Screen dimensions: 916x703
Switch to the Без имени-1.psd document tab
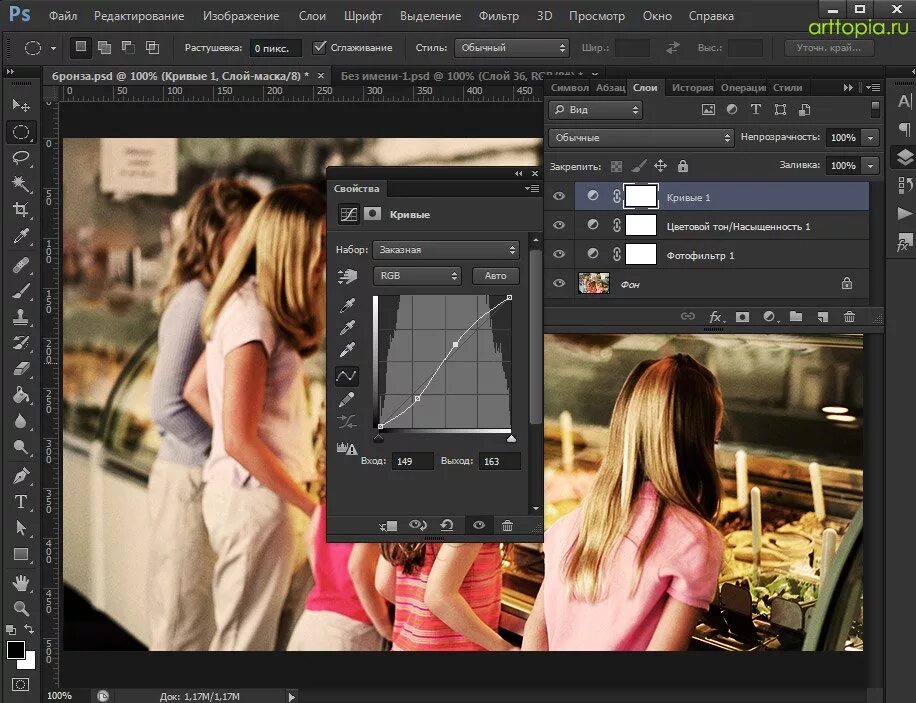(x=462, y=76)
